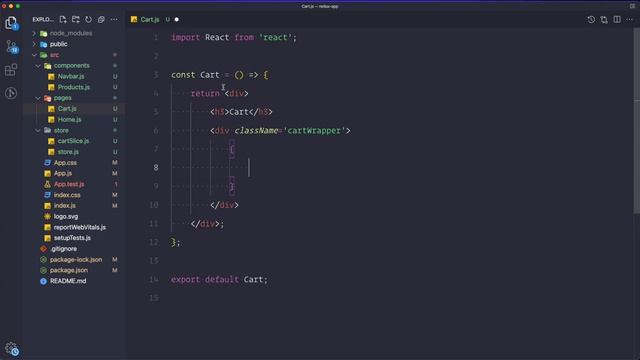Open App.css file

[65, 162]
